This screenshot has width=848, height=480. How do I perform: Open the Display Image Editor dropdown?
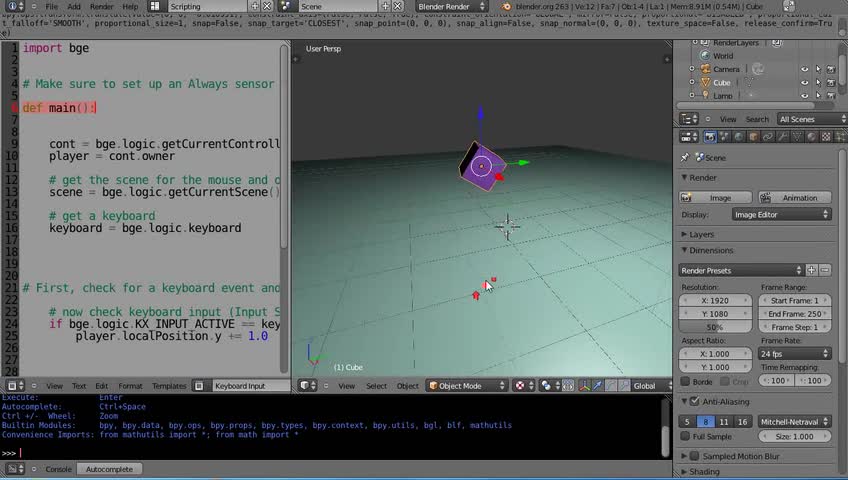click(781, 215)
